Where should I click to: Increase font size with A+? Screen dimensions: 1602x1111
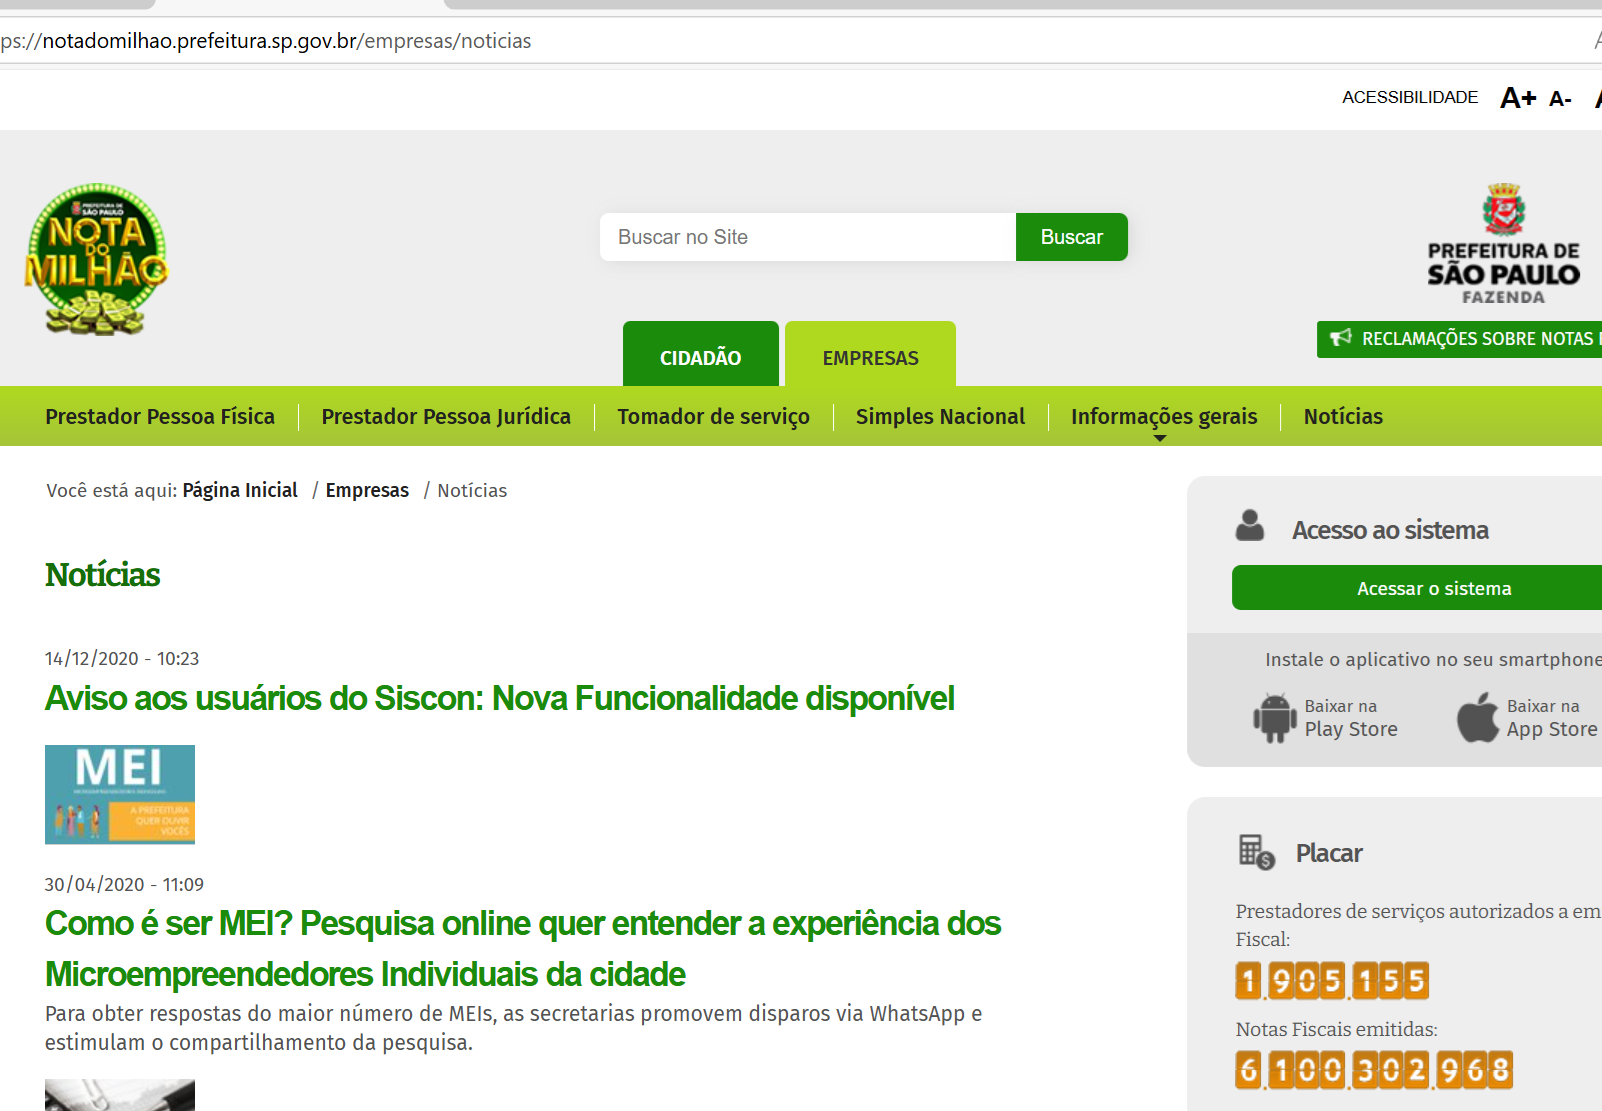tap(1518, 98)
